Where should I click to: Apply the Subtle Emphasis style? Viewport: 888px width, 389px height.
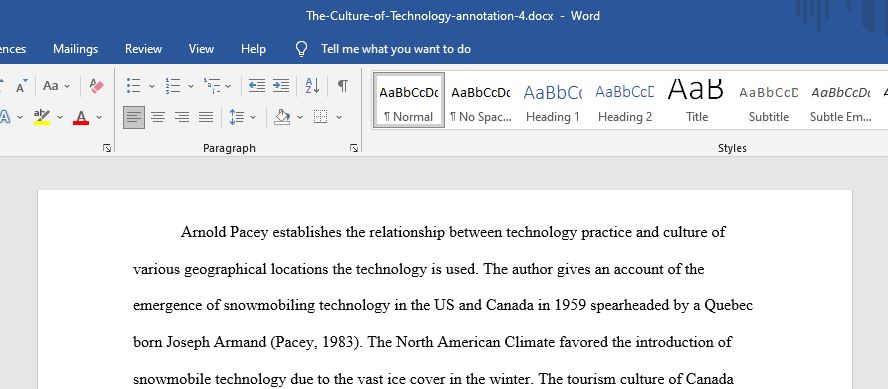click(x=840, y=100)
